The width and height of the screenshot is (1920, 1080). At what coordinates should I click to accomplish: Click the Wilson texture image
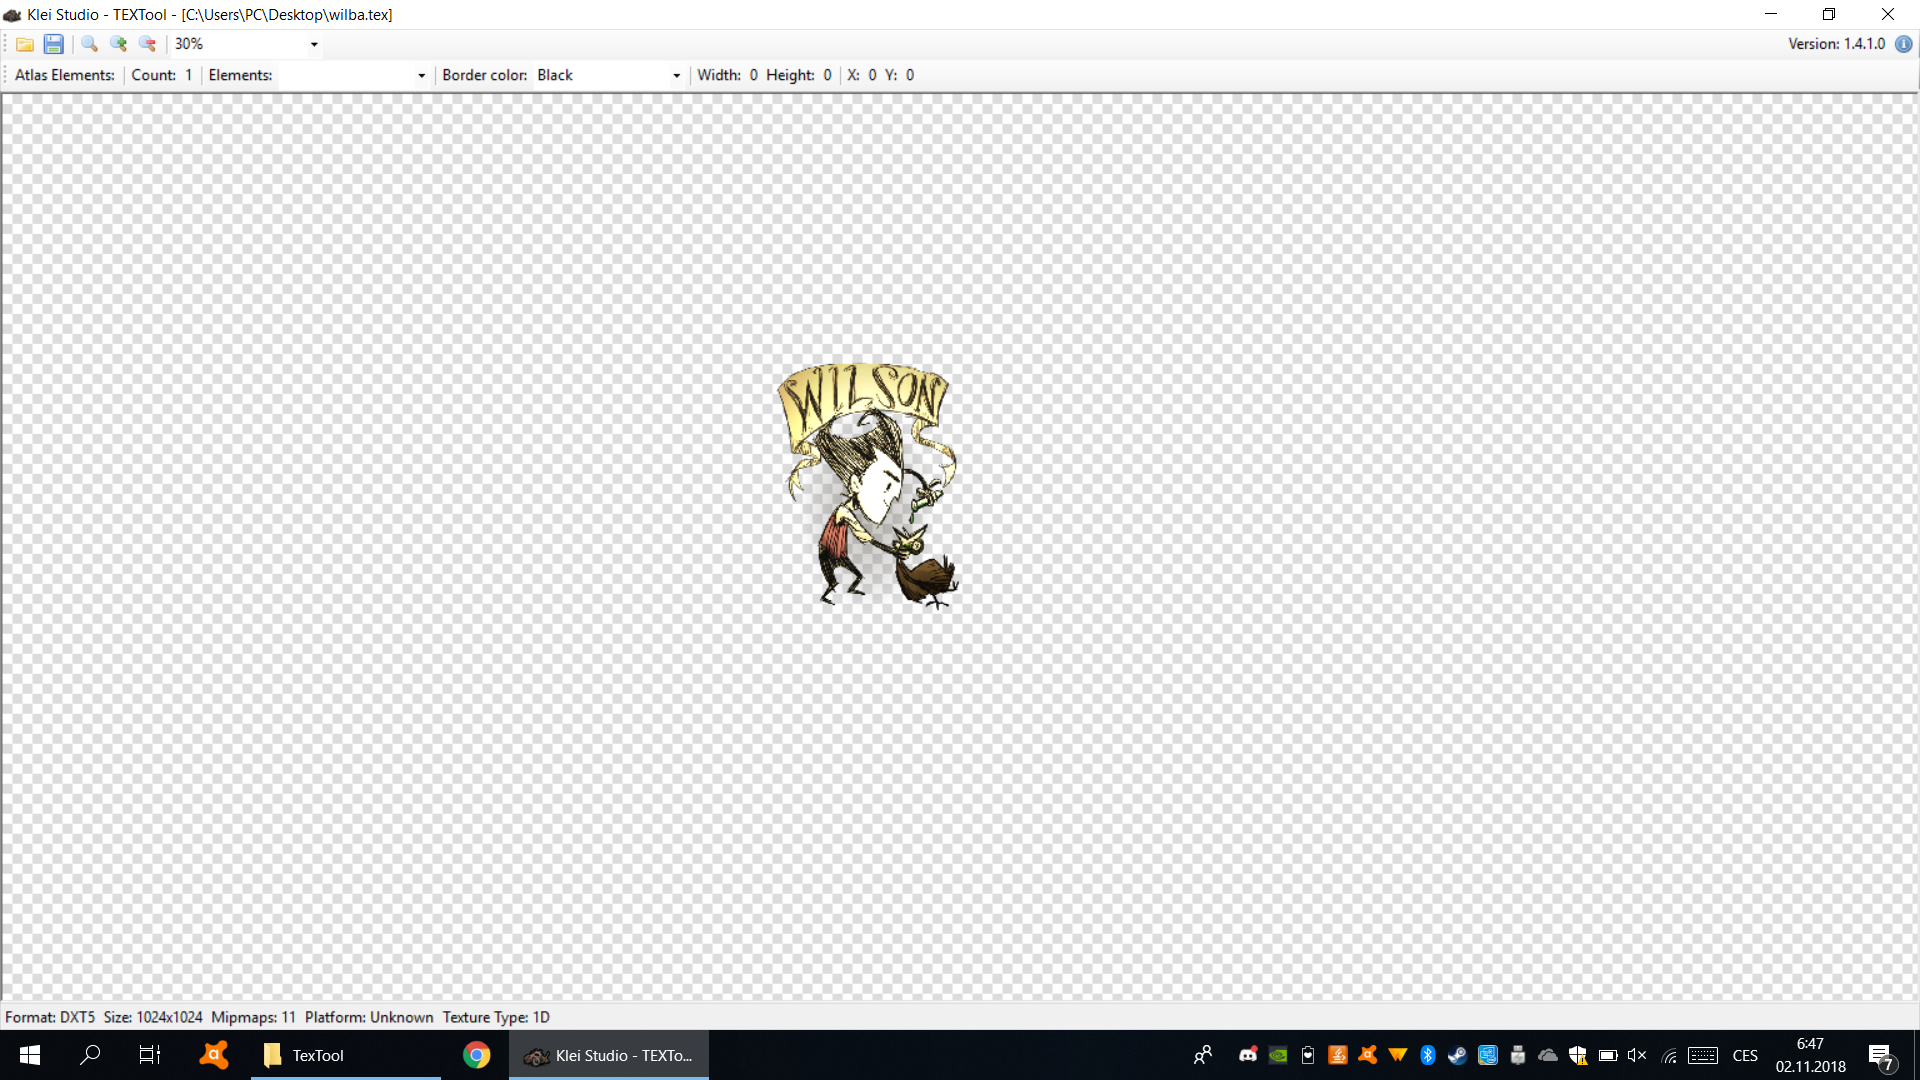868,485
